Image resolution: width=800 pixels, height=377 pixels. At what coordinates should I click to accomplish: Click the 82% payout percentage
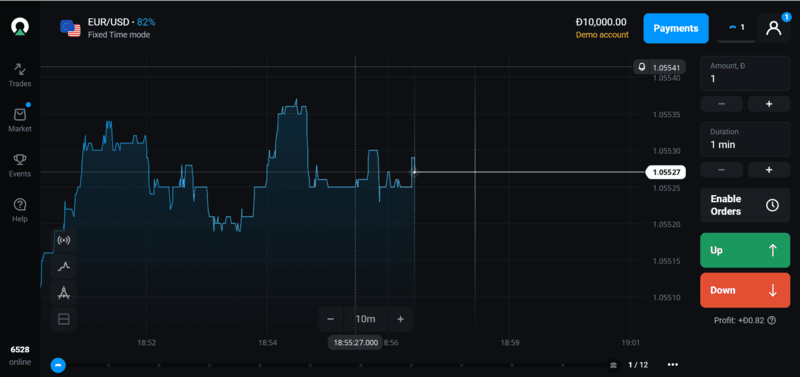(x=146, y=22)
